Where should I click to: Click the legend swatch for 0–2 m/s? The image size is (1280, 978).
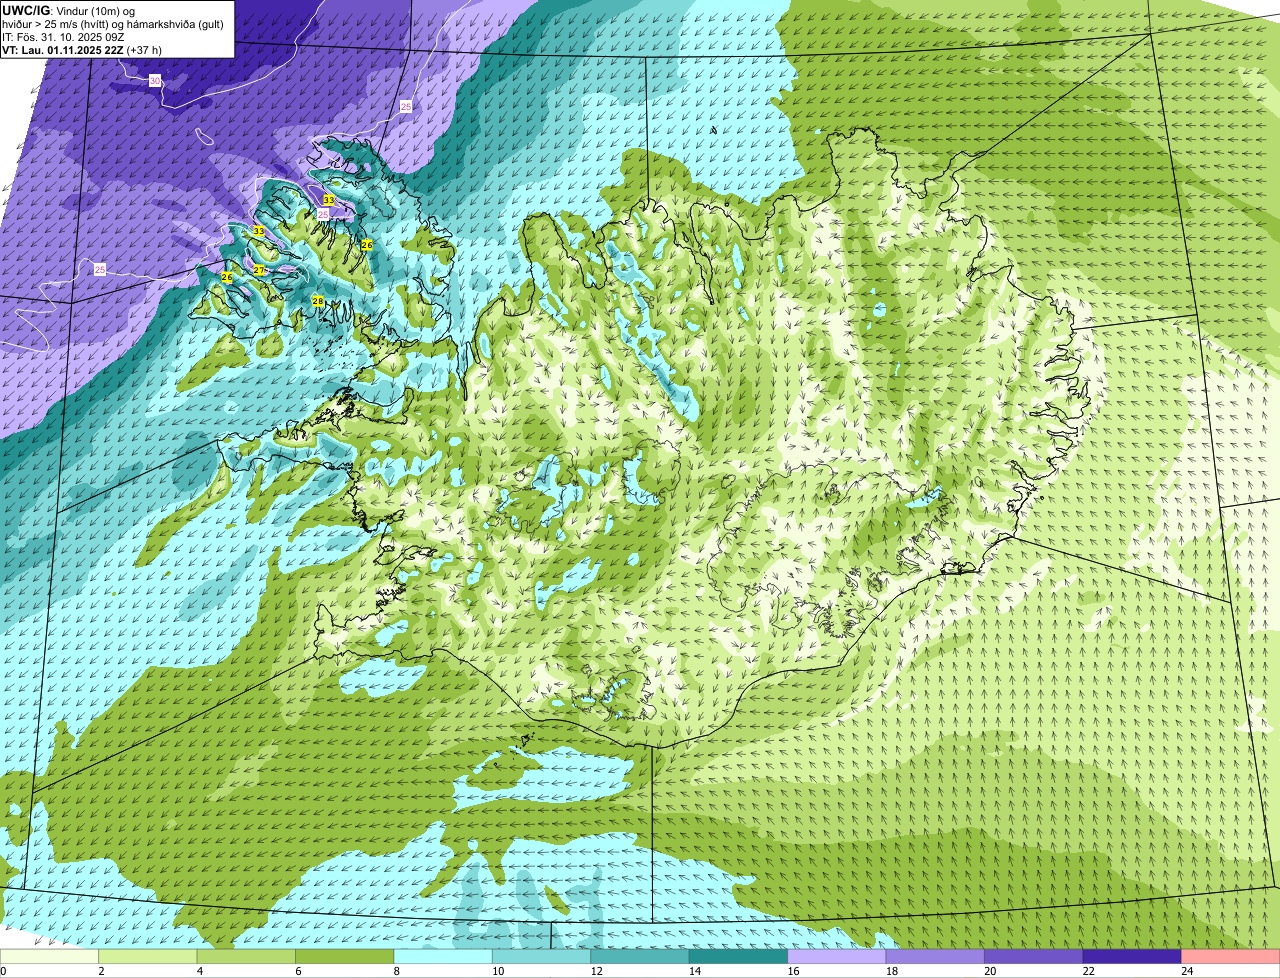(x=49, y=957)
